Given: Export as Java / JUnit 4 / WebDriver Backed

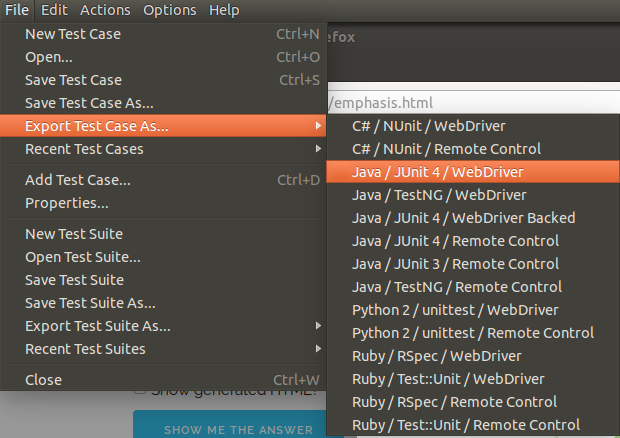Looking at the screenshot, I should (x=473, y=217).
